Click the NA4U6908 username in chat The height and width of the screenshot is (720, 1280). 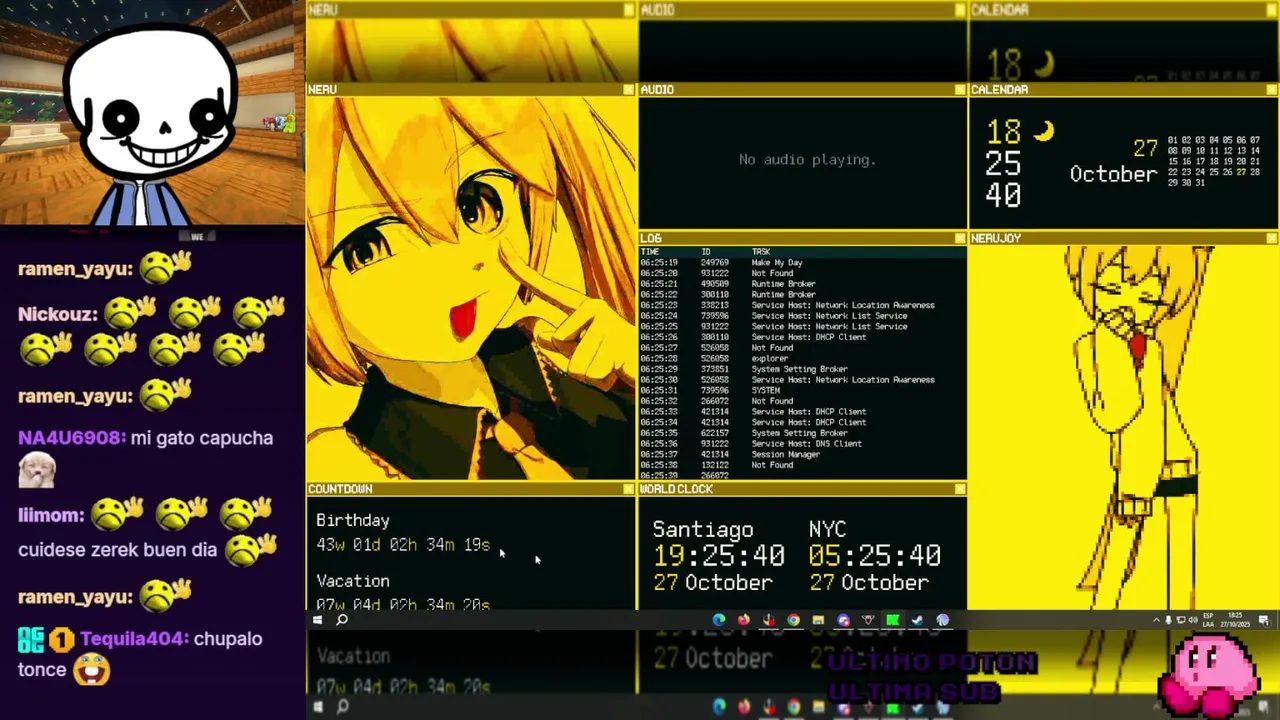point(72,438)
